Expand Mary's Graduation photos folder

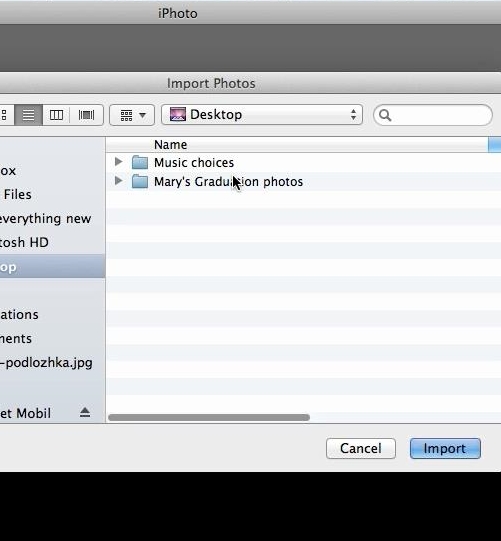tap(118, 180)
